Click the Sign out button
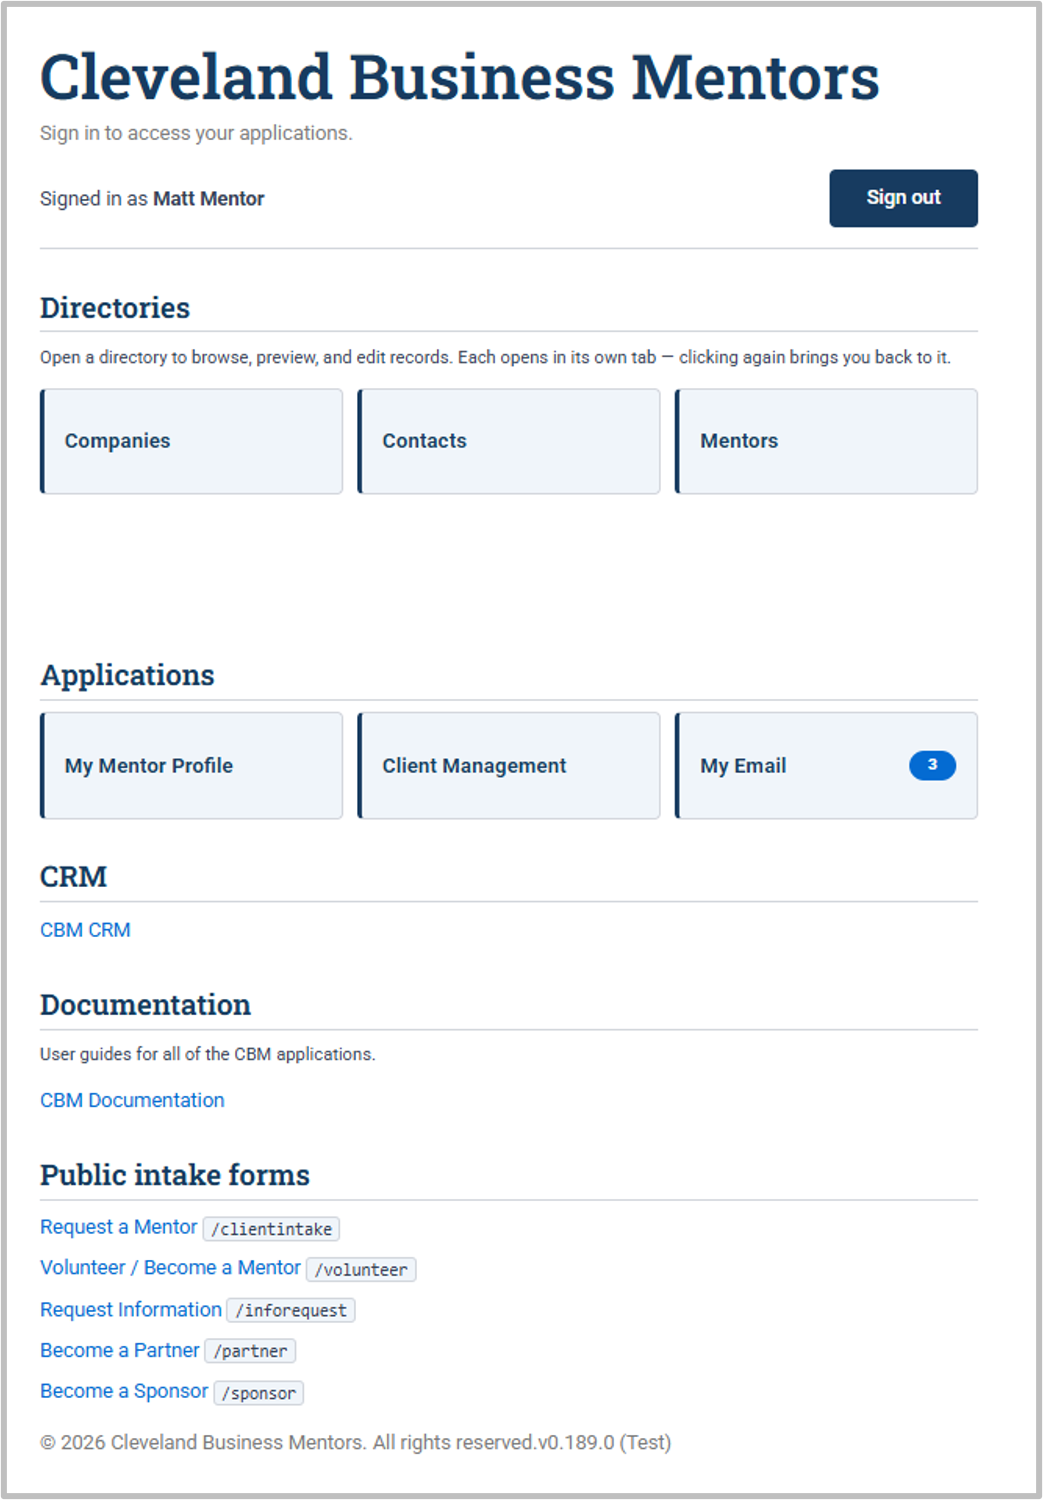 click(x=903, y=198)
